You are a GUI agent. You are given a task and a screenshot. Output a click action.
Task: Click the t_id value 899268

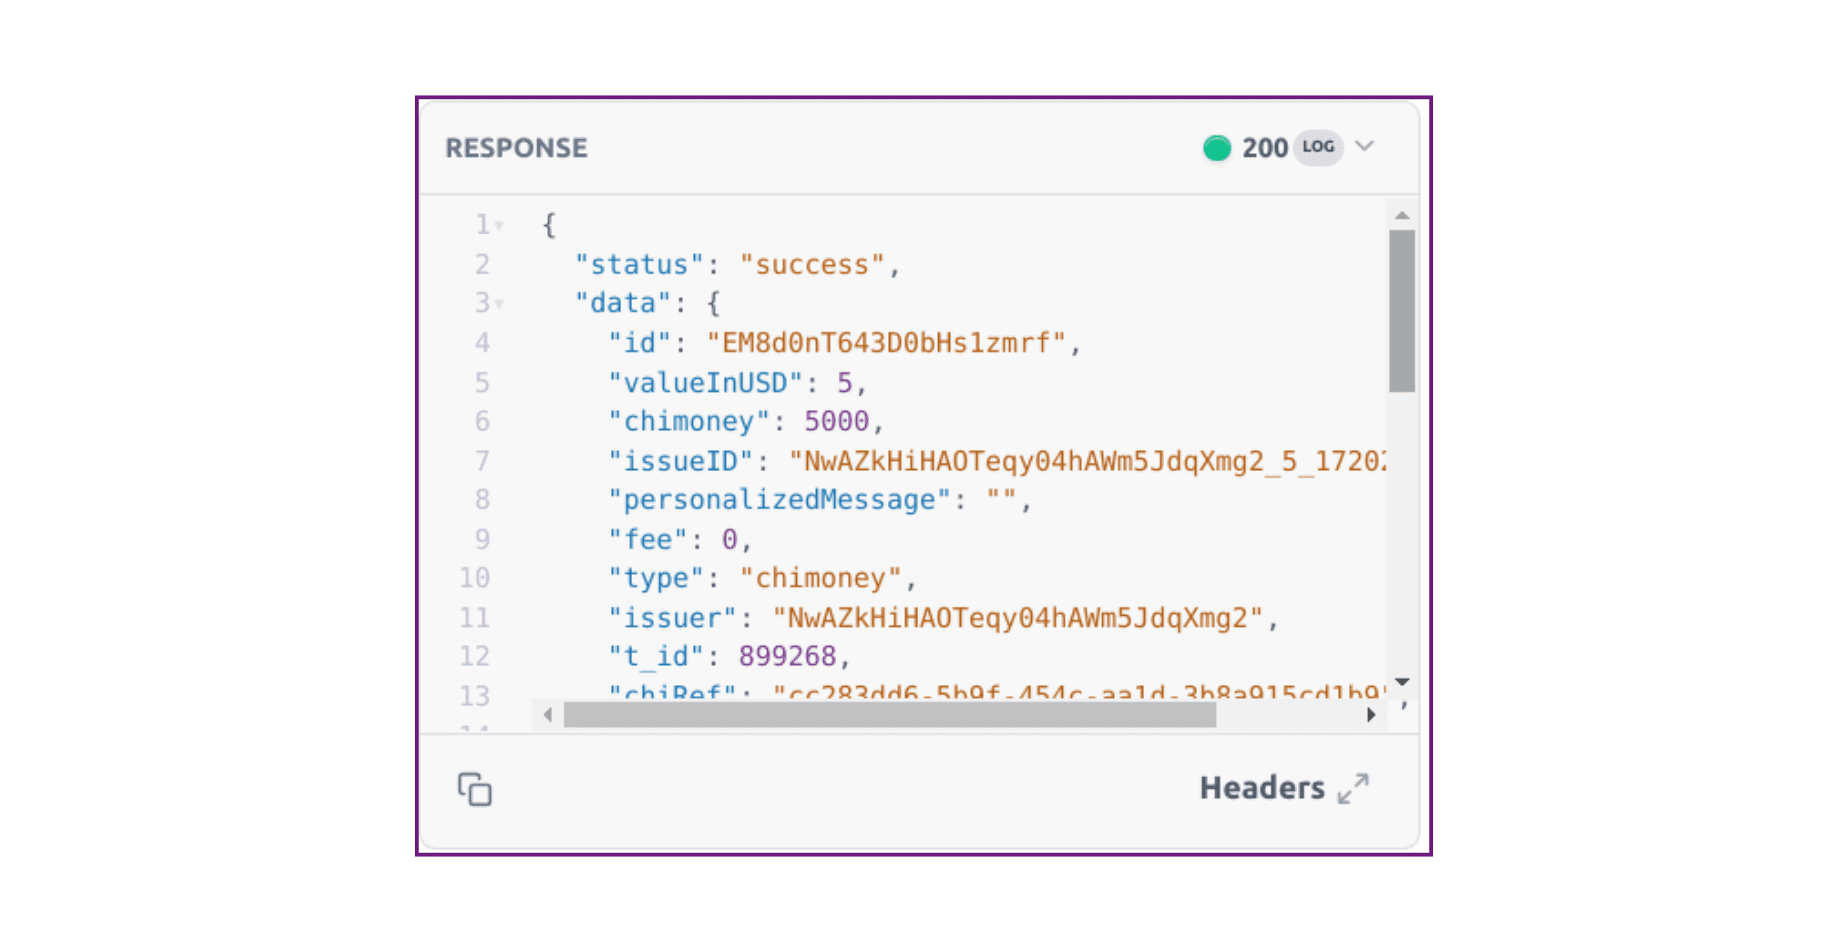tap(787, 656)
